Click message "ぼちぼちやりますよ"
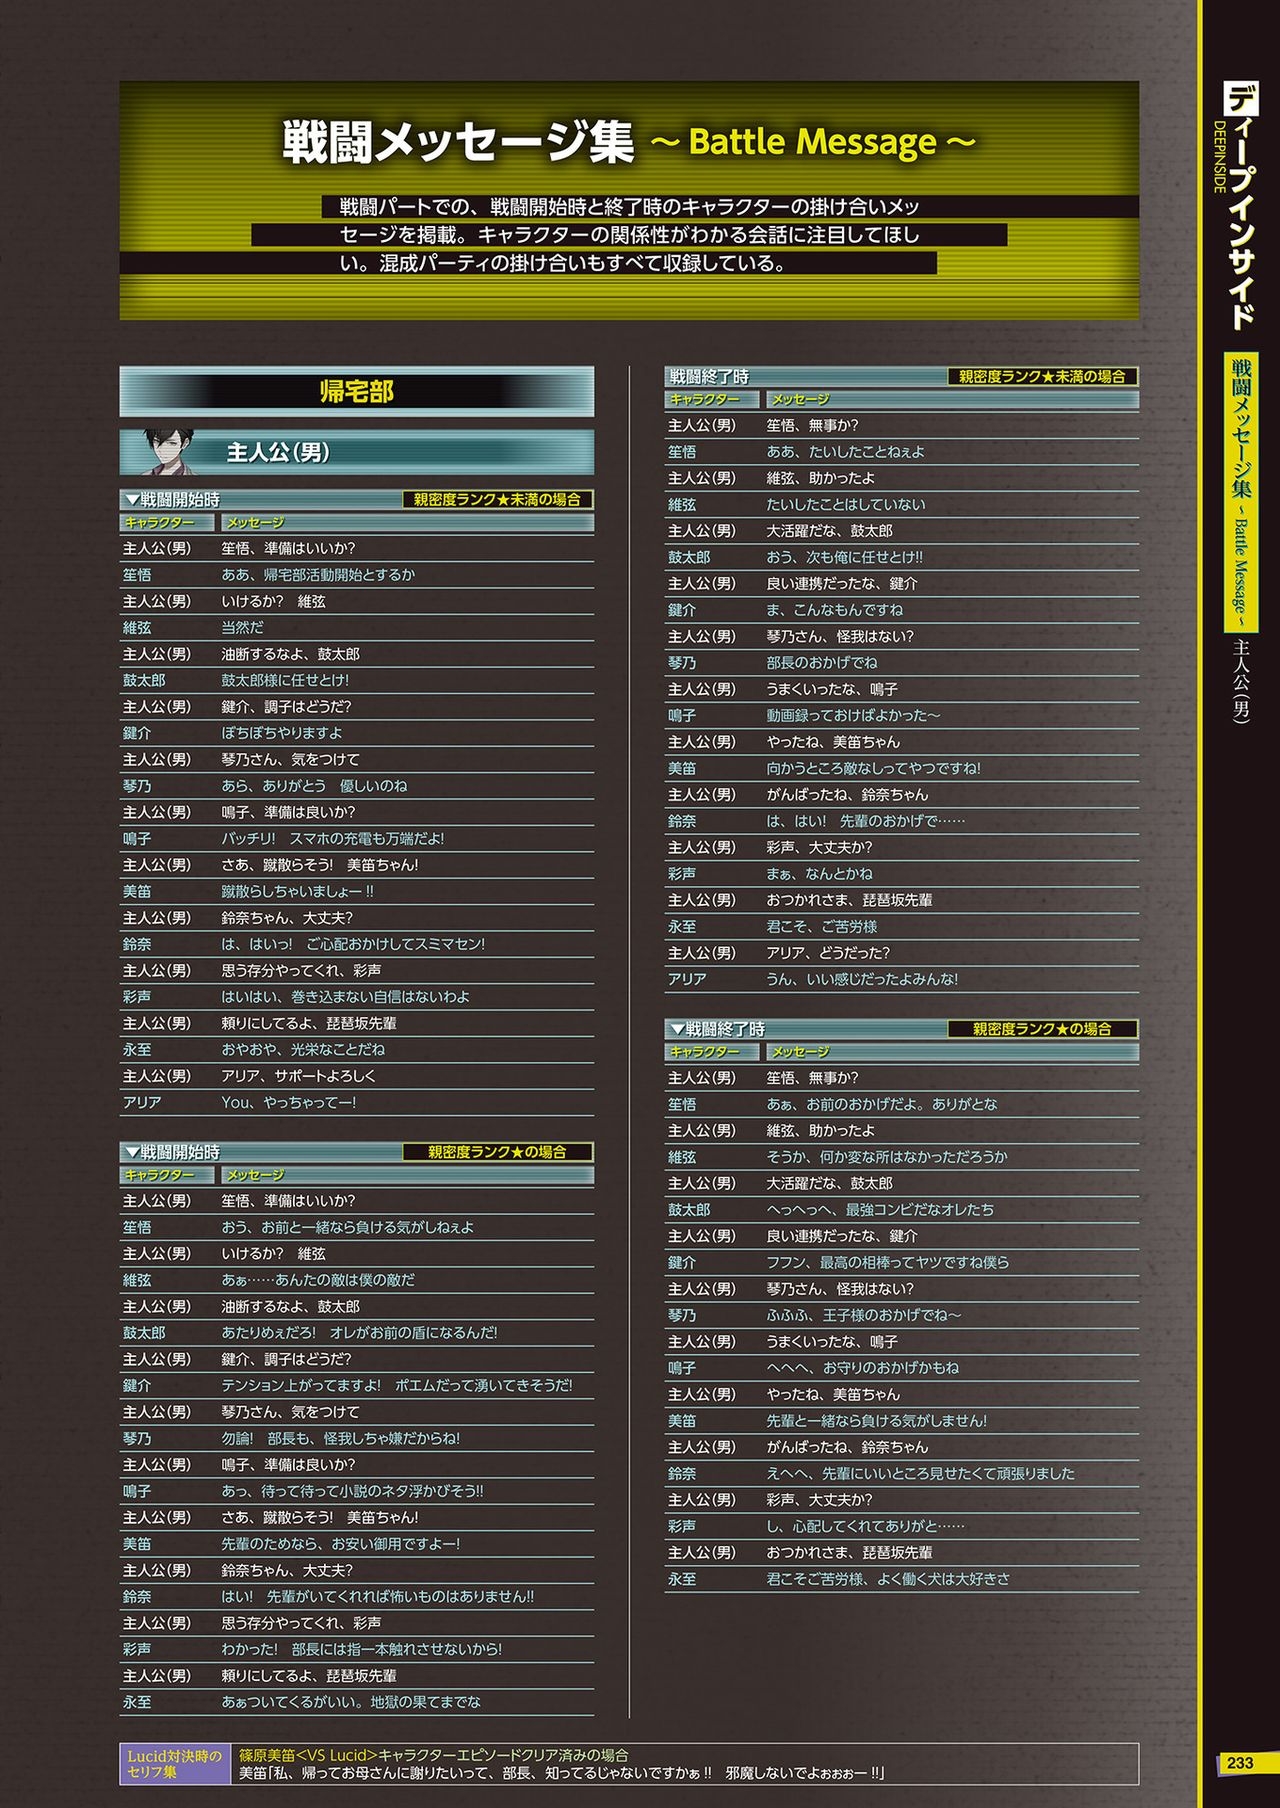 pos(282,733)
